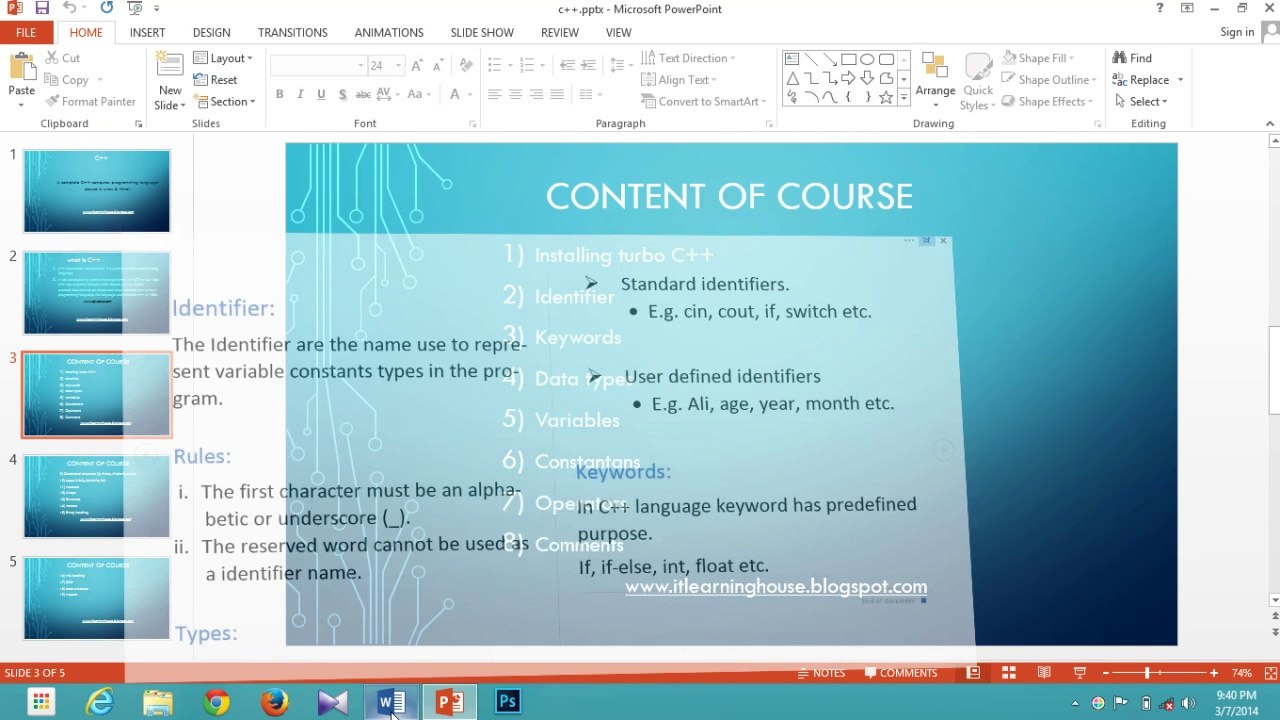Click the Format Painter tool

(x=89, y=101)
